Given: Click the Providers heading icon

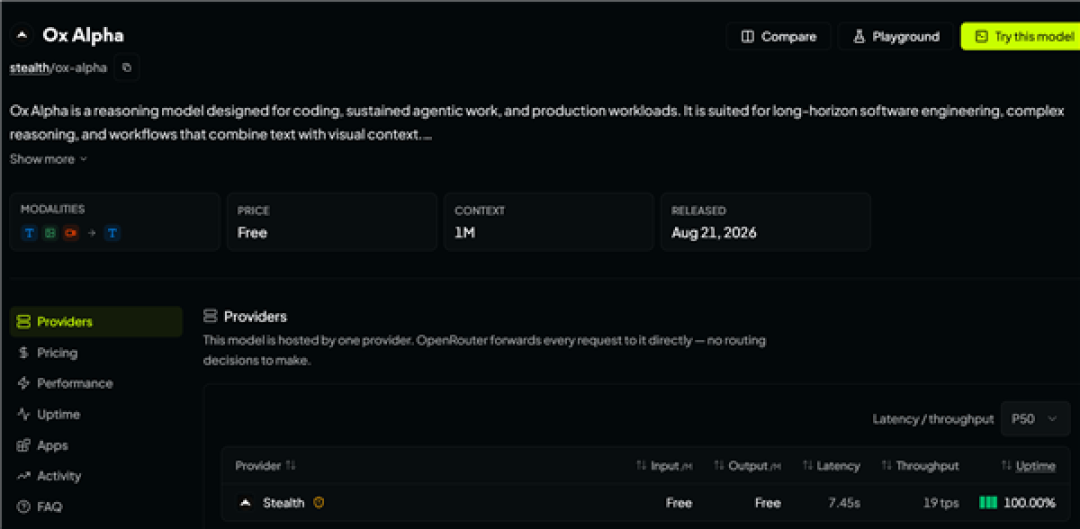Looking at the screenshot, I should tap(210, 316).
